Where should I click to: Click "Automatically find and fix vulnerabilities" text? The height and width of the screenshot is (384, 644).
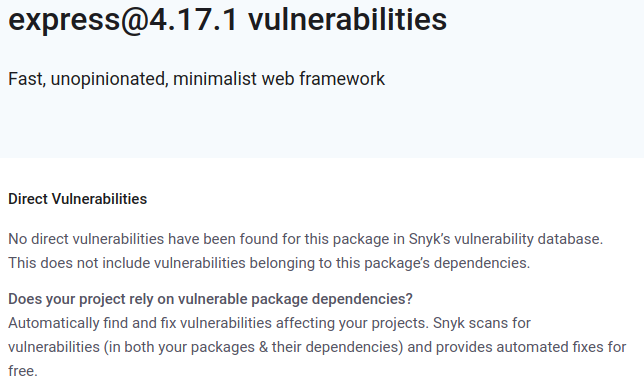(140, 323)
